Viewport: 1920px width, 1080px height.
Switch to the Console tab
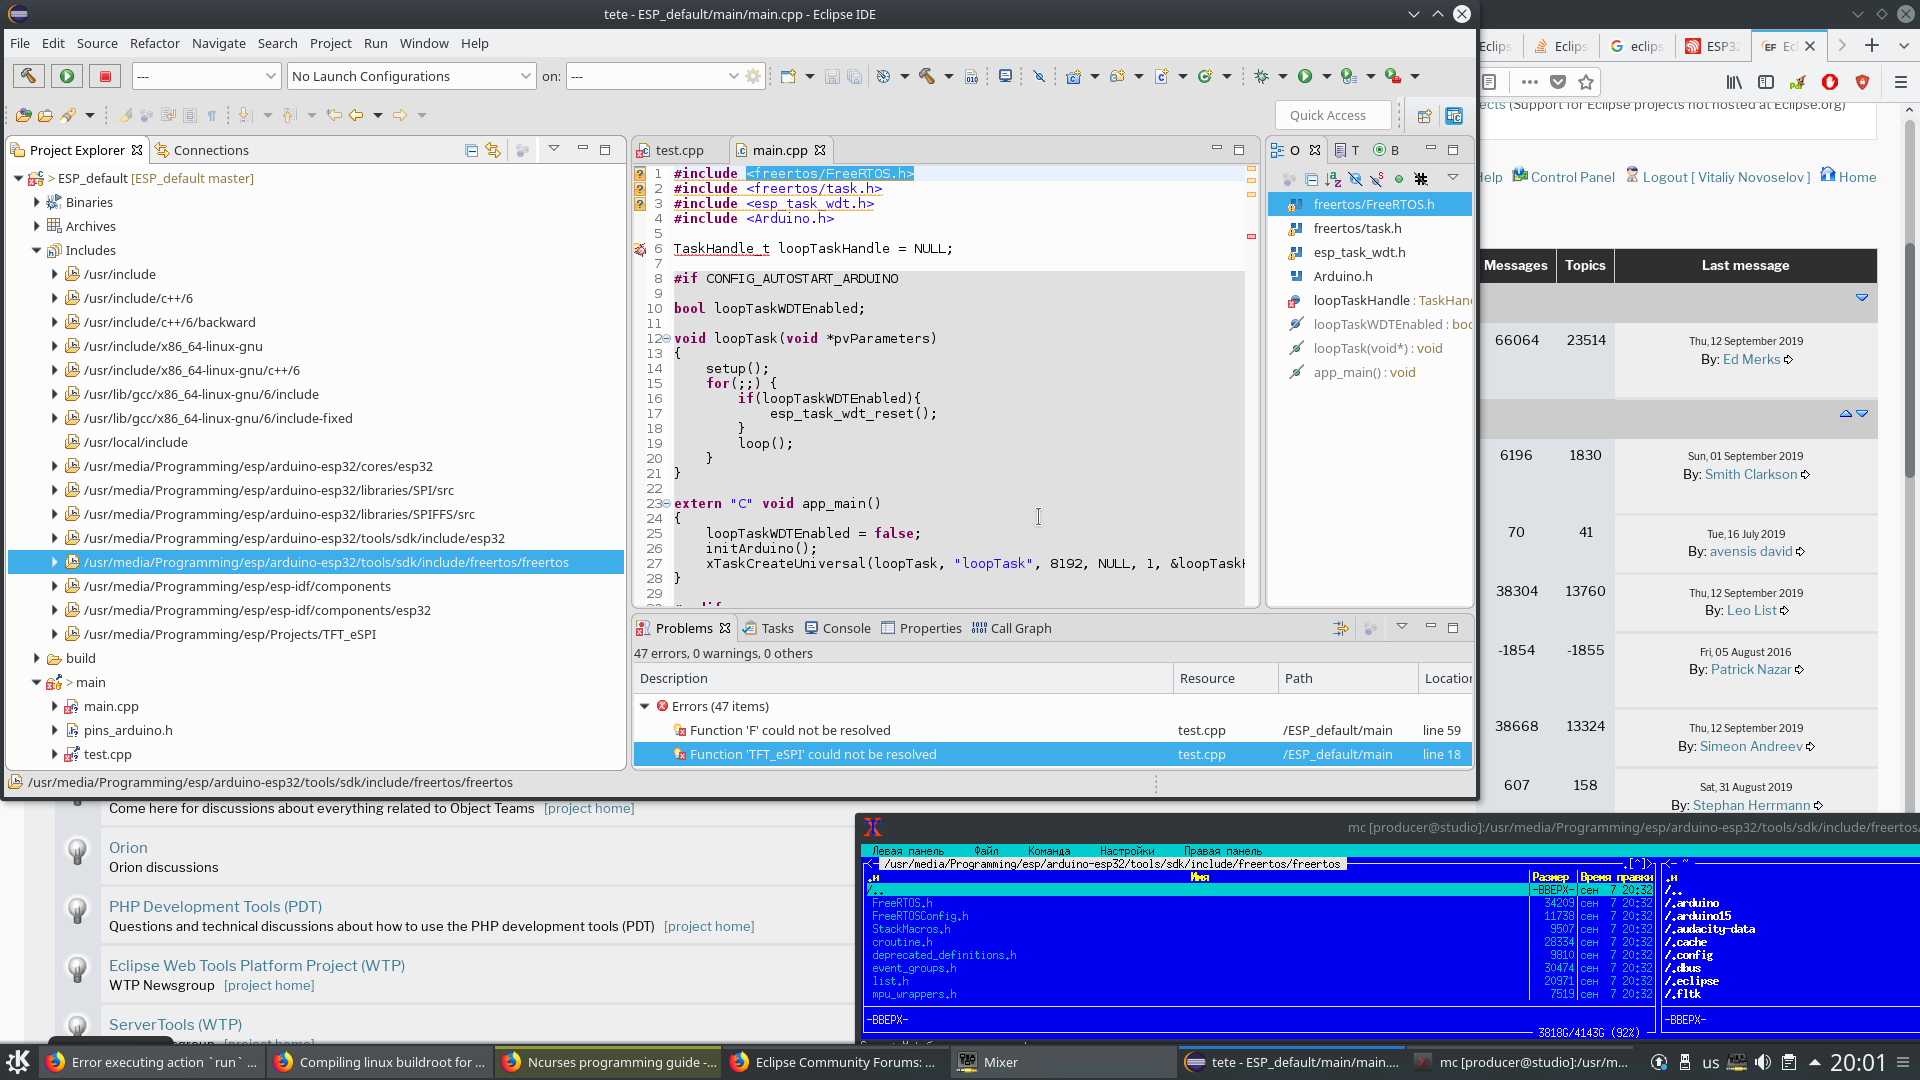pyautogui.click(x=837, y=628)
